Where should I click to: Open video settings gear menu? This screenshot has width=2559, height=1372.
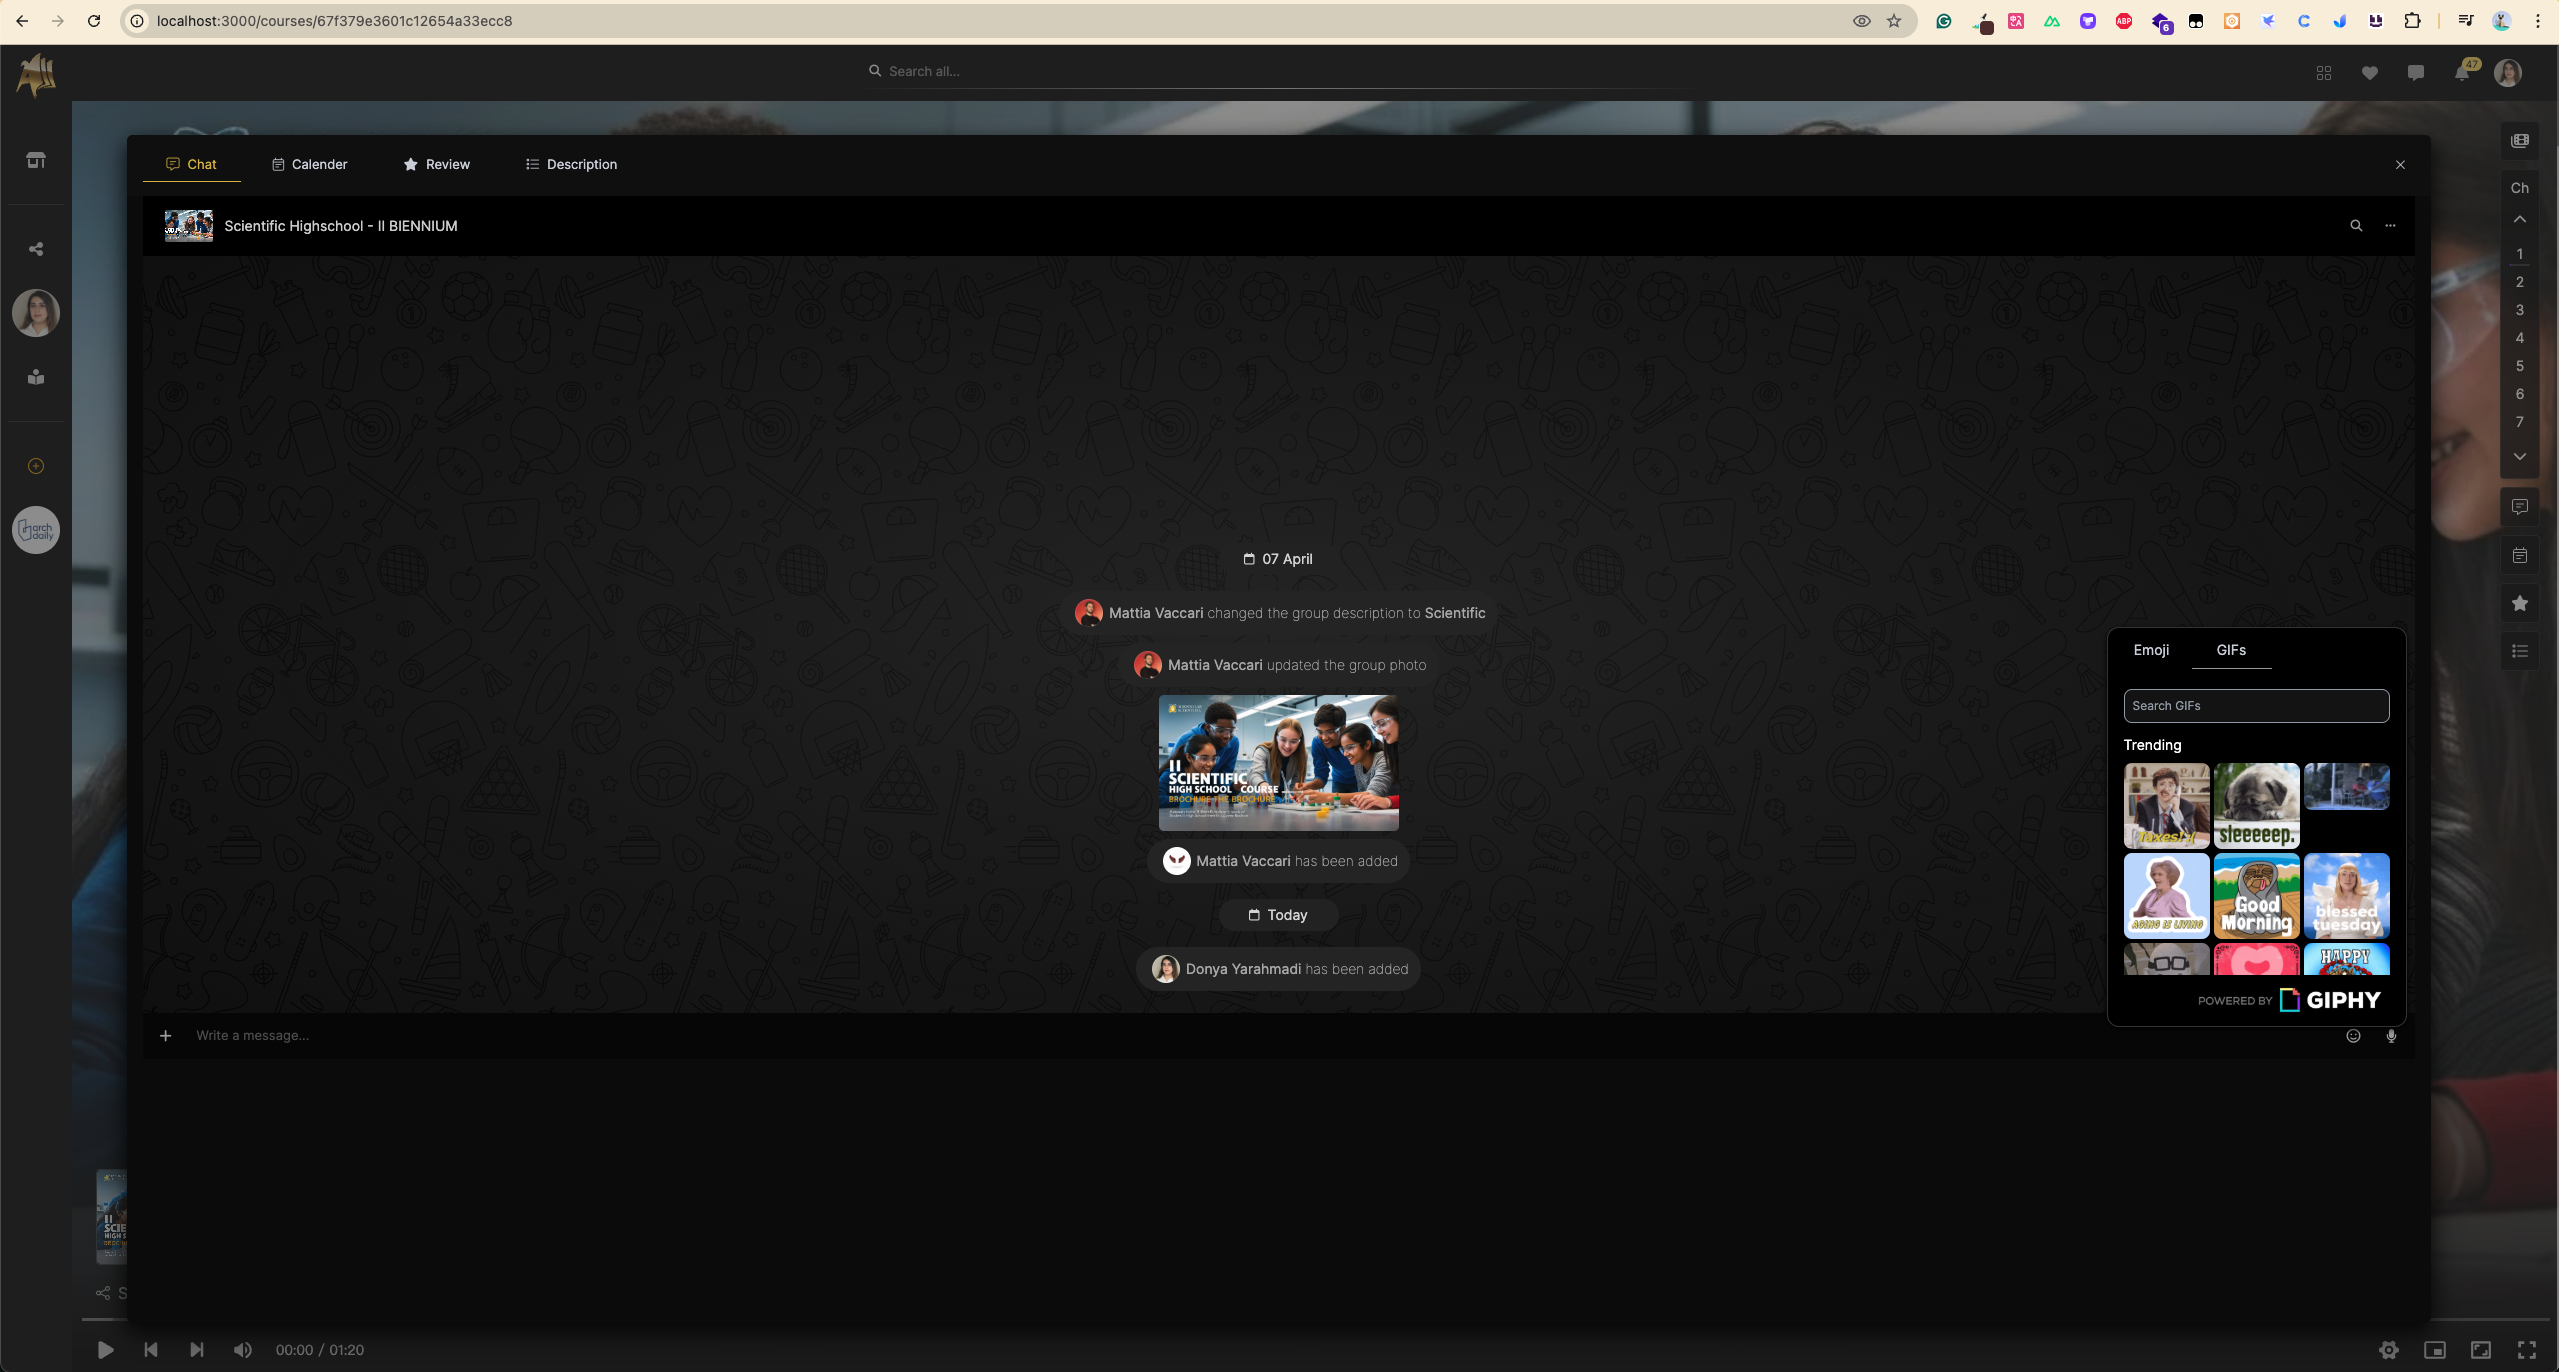[2388, 1350]
